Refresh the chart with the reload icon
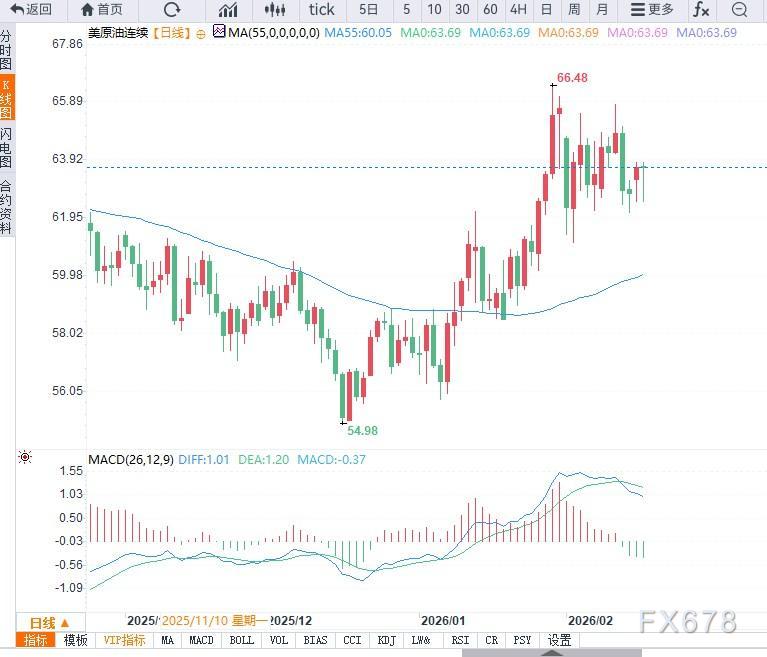The height and width of the screenshot is (657, 767). click(x=172, y=10)
